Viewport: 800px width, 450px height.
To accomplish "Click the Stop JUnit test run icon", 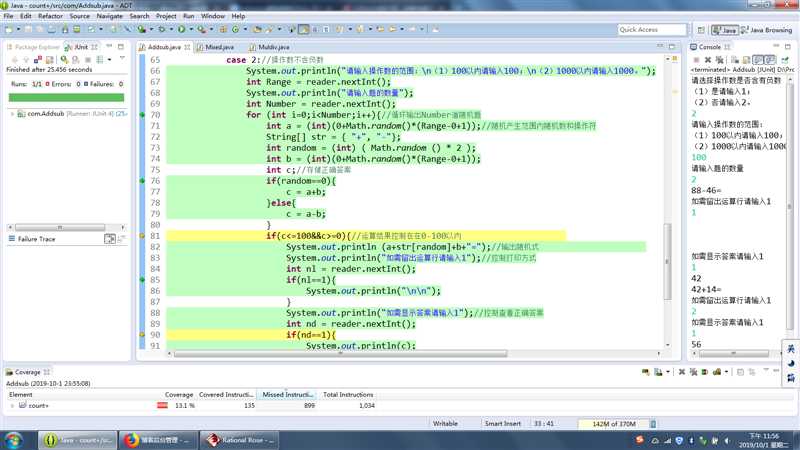I will click(x=88, y=60).
